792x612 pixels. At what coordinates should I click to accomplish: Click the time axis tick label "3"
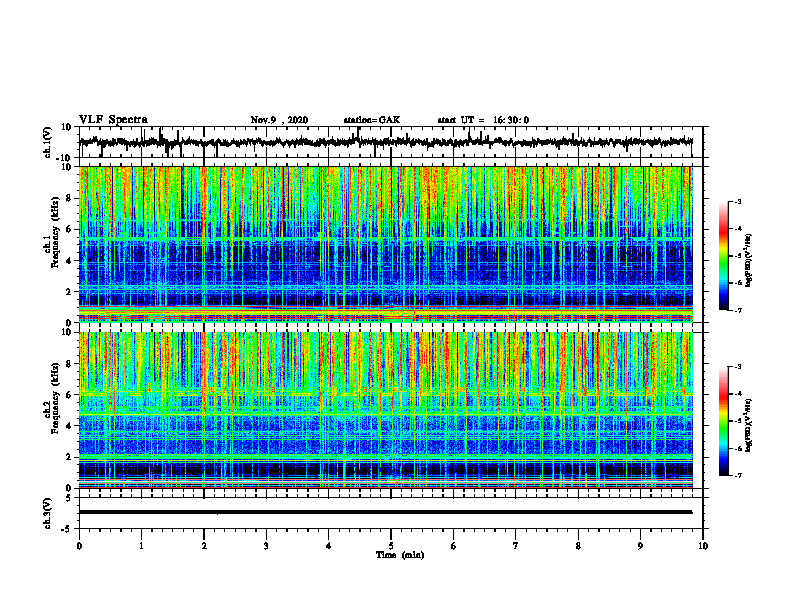click(x=266, y=546)
